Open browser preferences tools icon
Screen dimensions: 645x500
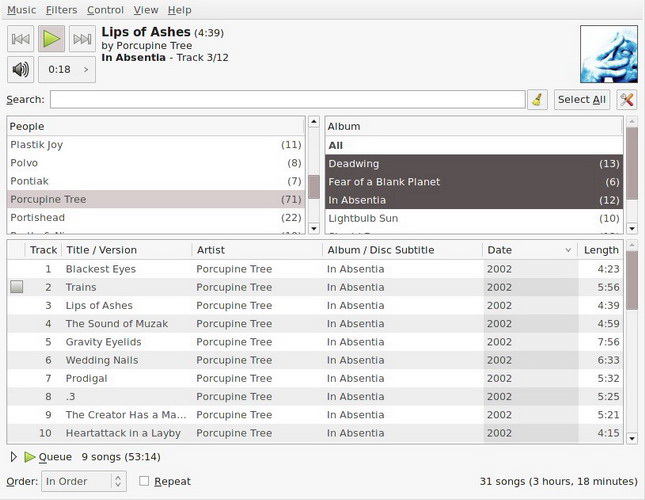[x=626, y=99]
